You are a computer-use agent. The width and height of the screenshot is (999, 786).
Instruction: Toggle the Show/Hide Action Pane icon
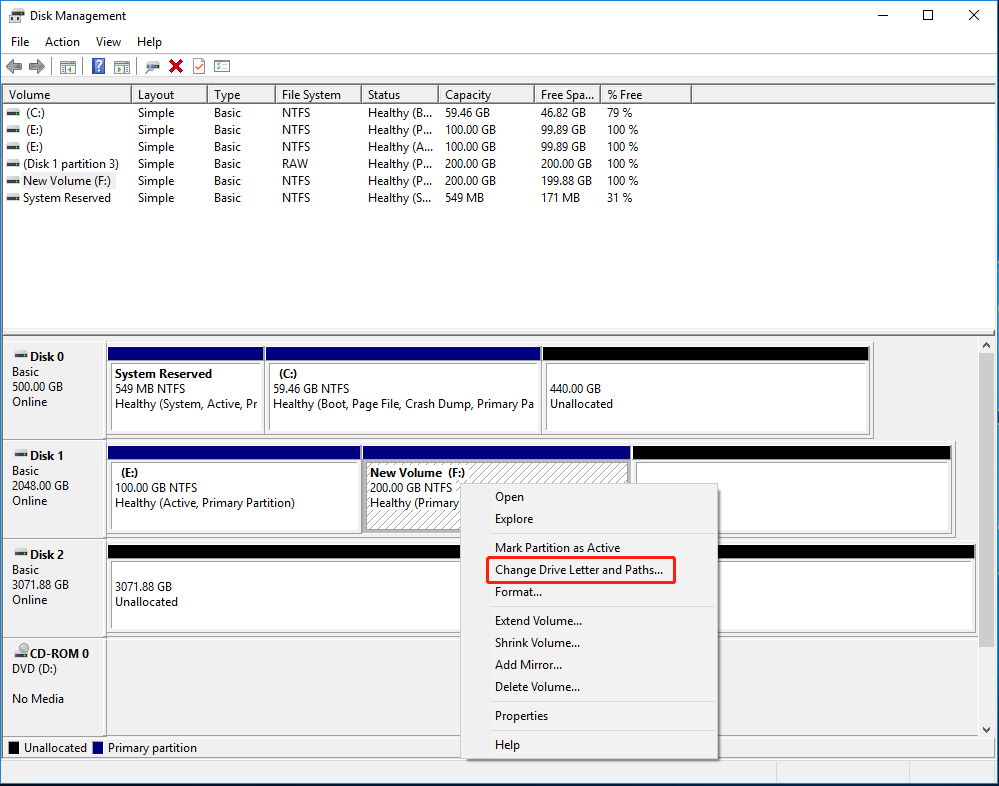pos(122,66)
